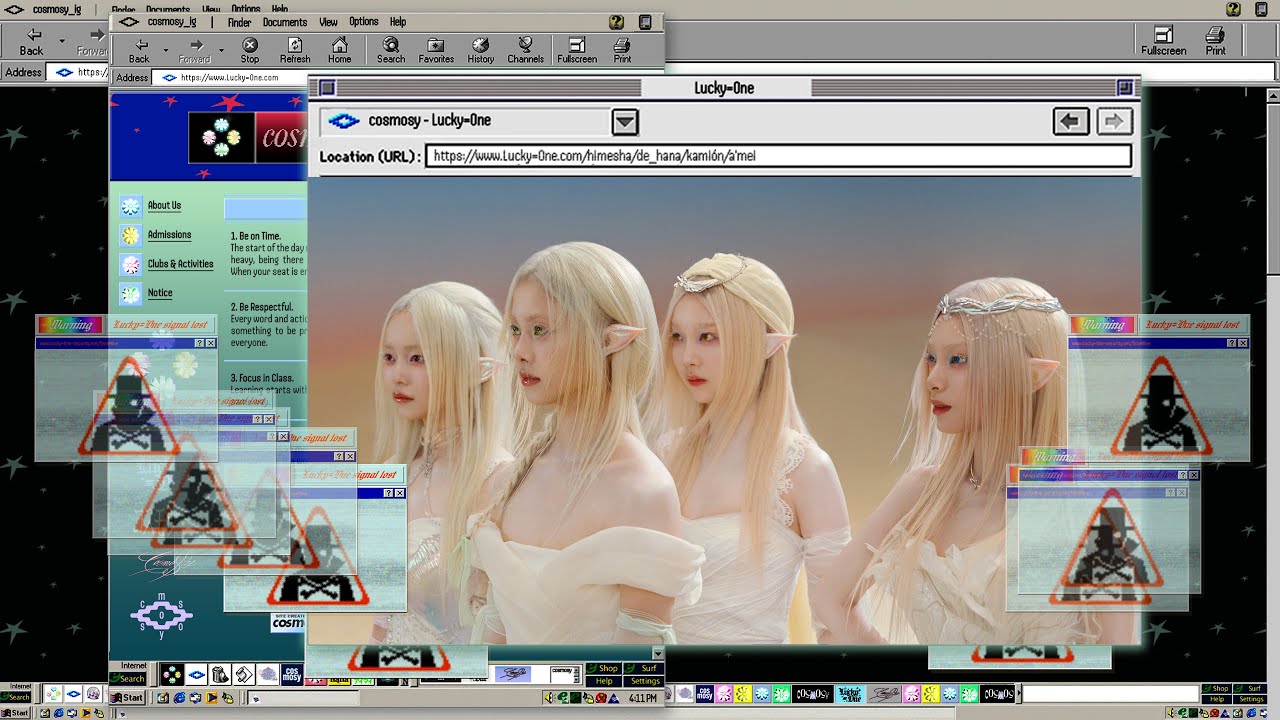Click the yellow flower icon beside Admissions
Screen dimensions: 1280x720
pyautogui.click(x=130, y=235)
